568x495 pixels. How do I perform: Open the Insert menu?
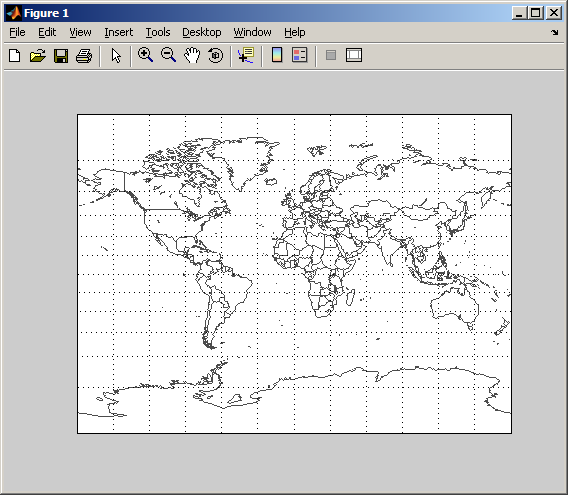(118, 32)
